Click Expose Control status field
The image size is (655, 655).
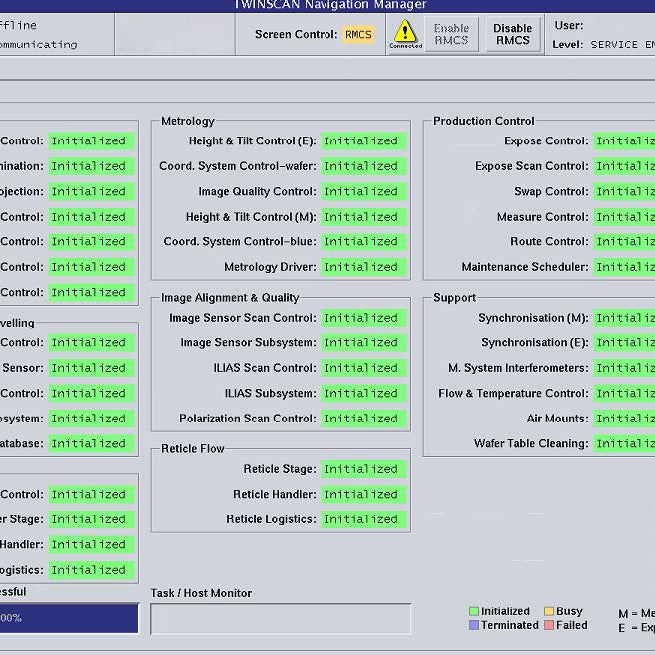click(624, 141)
